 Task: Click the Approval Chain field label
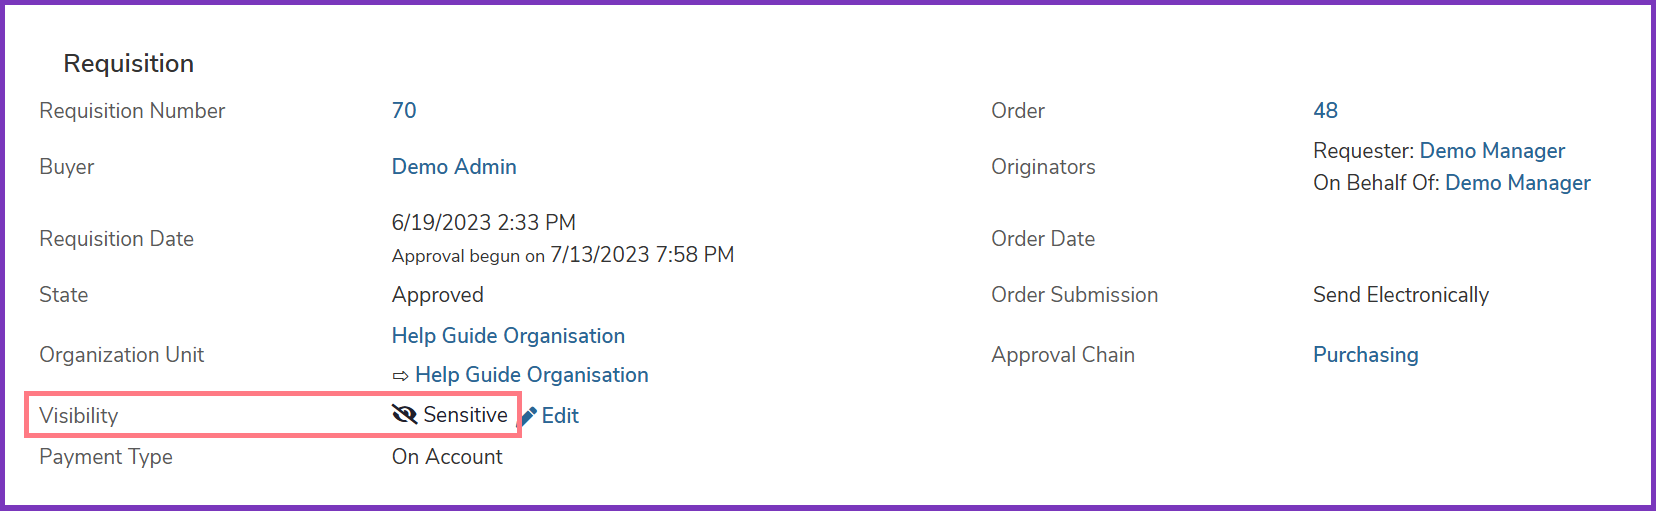click(1063, 355)
